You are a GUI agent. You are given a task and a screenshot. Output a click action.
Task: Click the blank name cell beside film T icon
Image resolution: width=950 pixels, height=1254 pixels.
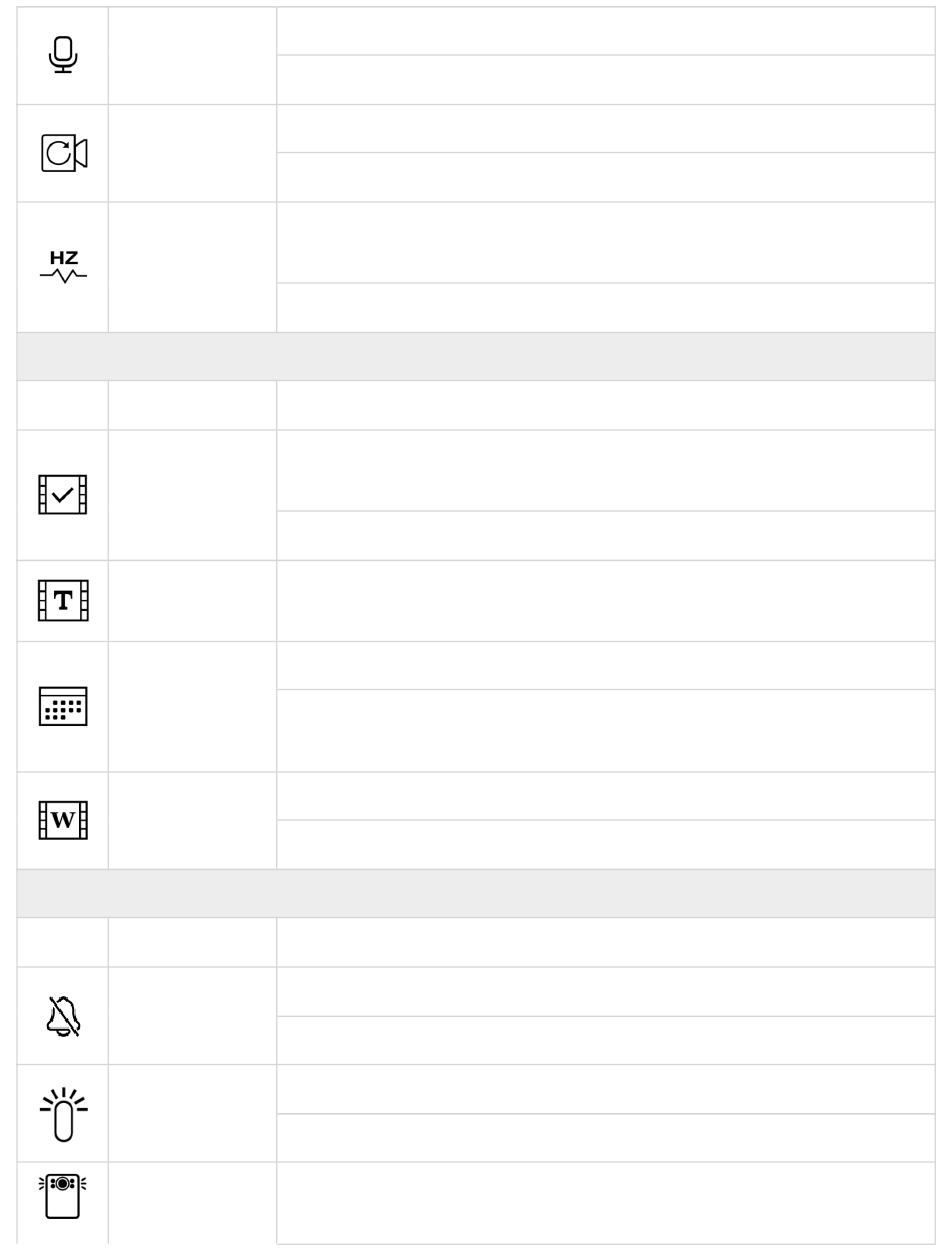click(x=192, y=601)
